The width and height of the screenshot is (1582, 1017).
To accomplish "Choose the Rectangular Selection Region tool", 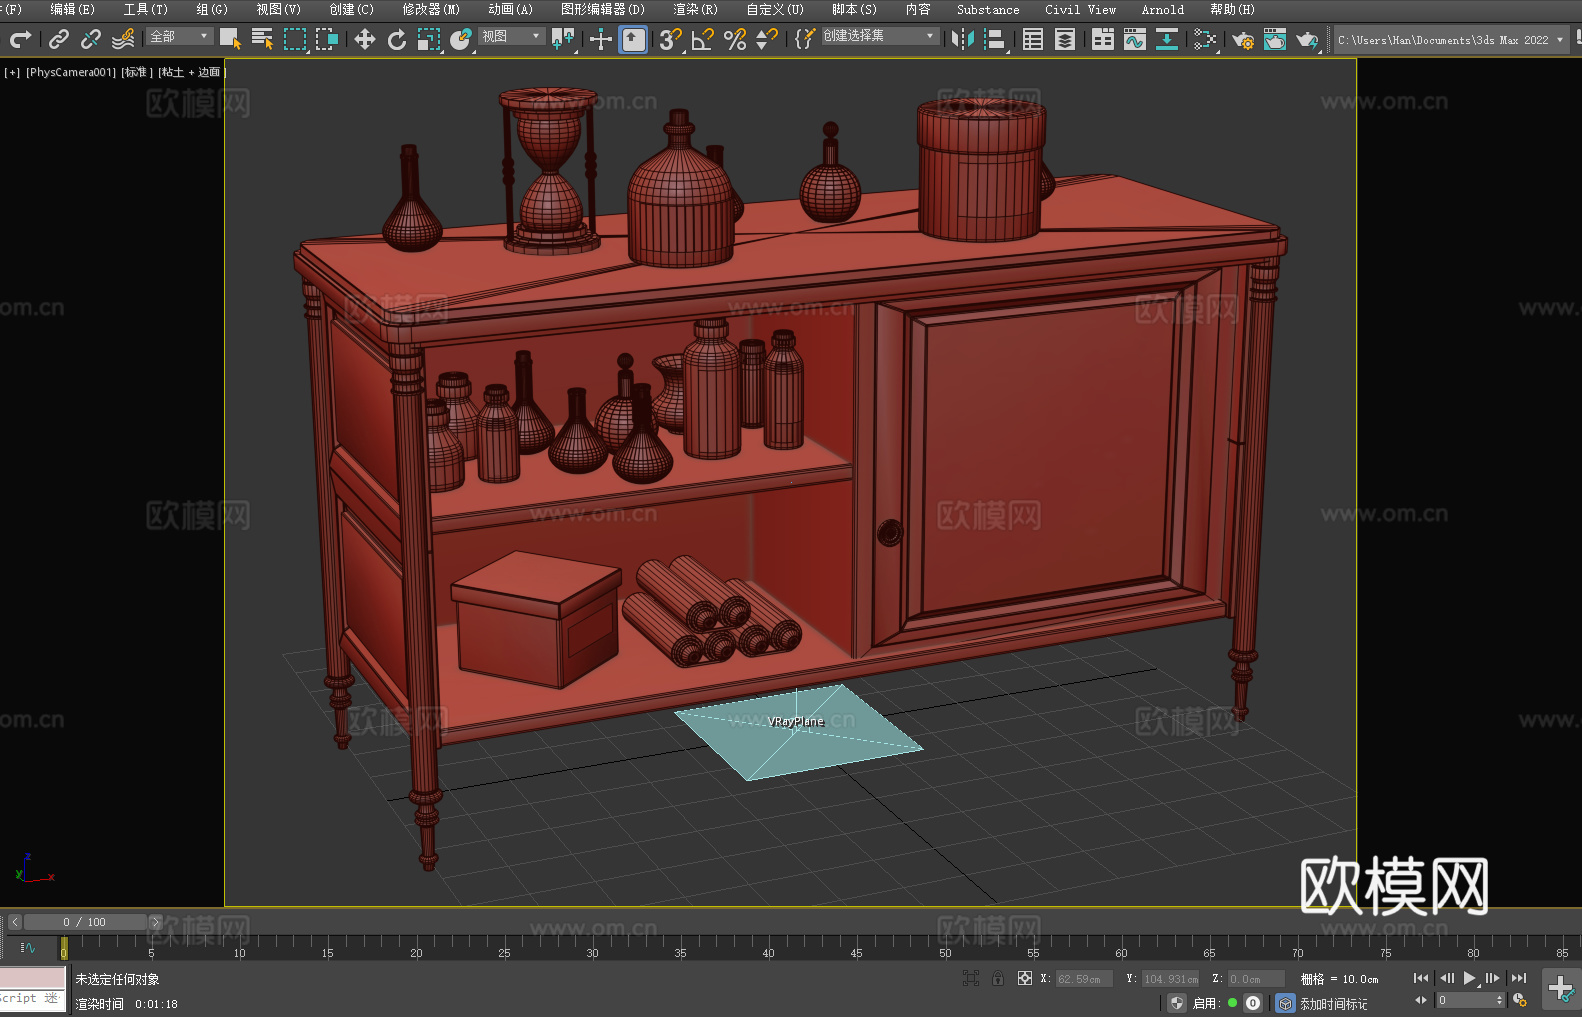I will tap(295, 39).
